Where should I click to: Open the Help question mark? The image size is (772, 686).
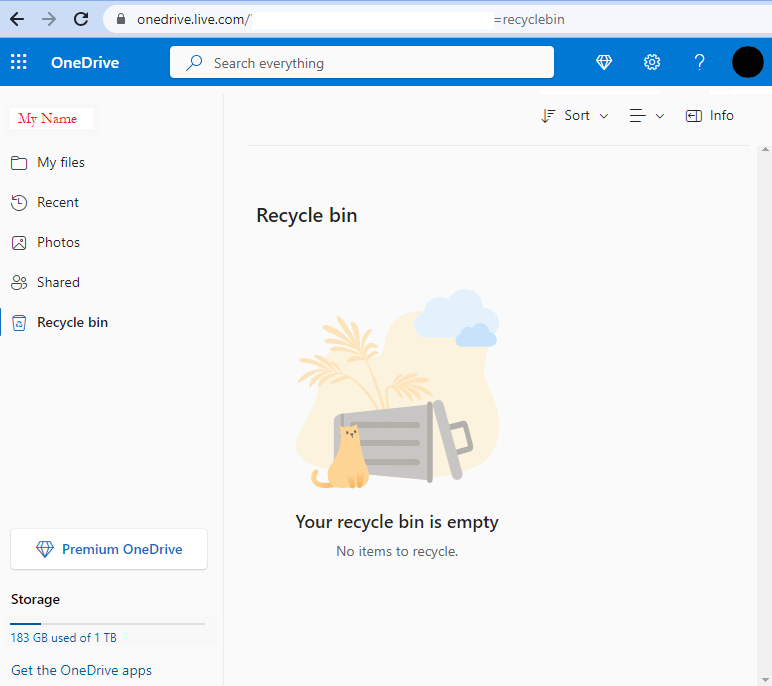[699, 62]
